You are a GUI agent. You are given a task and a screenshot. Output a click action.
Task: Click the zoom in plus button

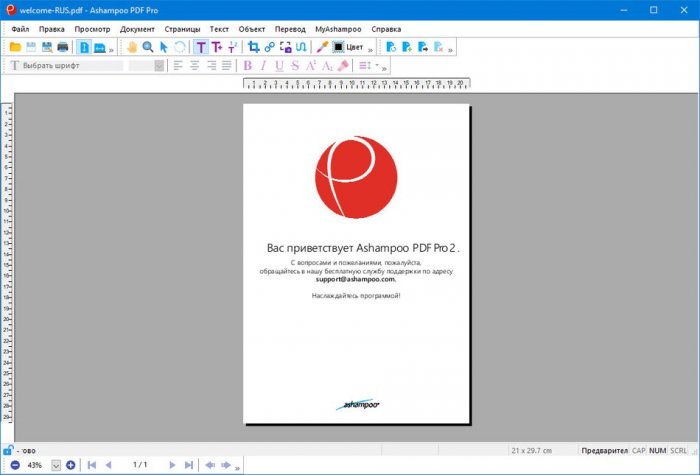(x=70, y=465)
